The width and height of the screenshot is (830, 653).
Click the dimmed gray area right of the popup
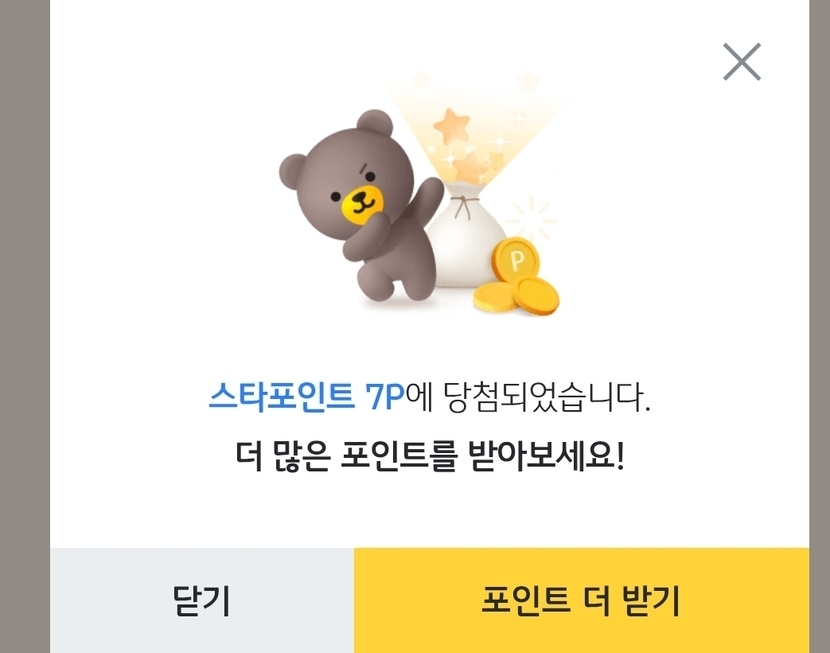pyautogui.click(x=819, y=326)
